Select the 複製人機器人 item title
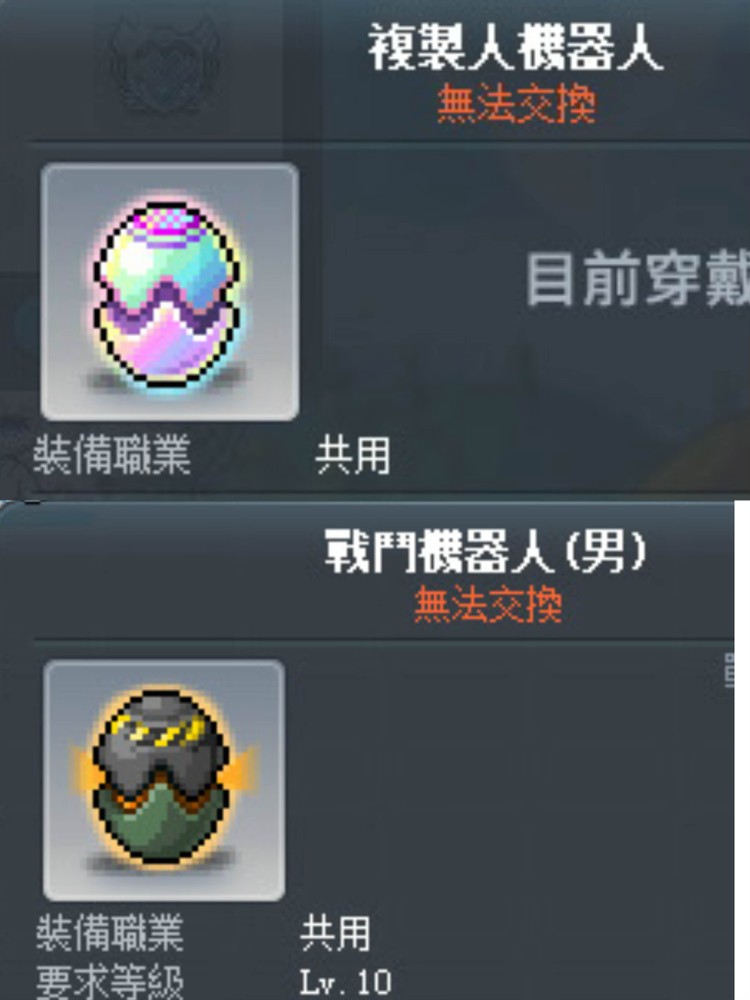The image size is (750, 1000). point(515,48)
